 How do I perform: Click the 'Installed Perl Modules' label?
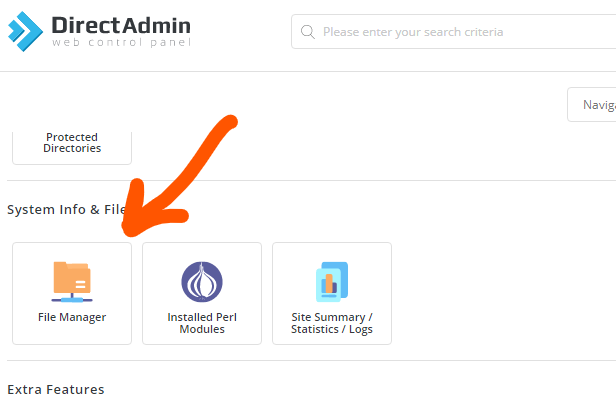click(x=202, y=323)
